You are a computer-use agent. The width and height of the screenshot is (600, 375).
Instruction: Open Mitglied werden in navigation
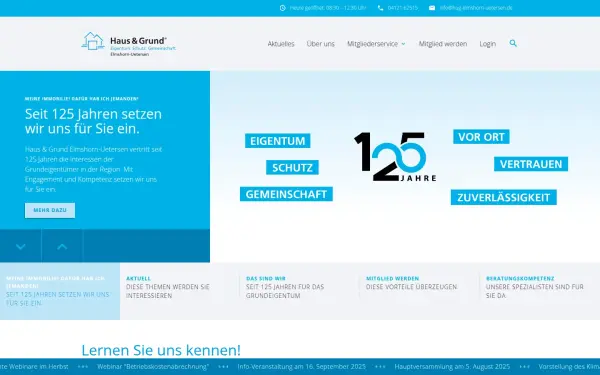pyautogui.click(x=443, y=44)
